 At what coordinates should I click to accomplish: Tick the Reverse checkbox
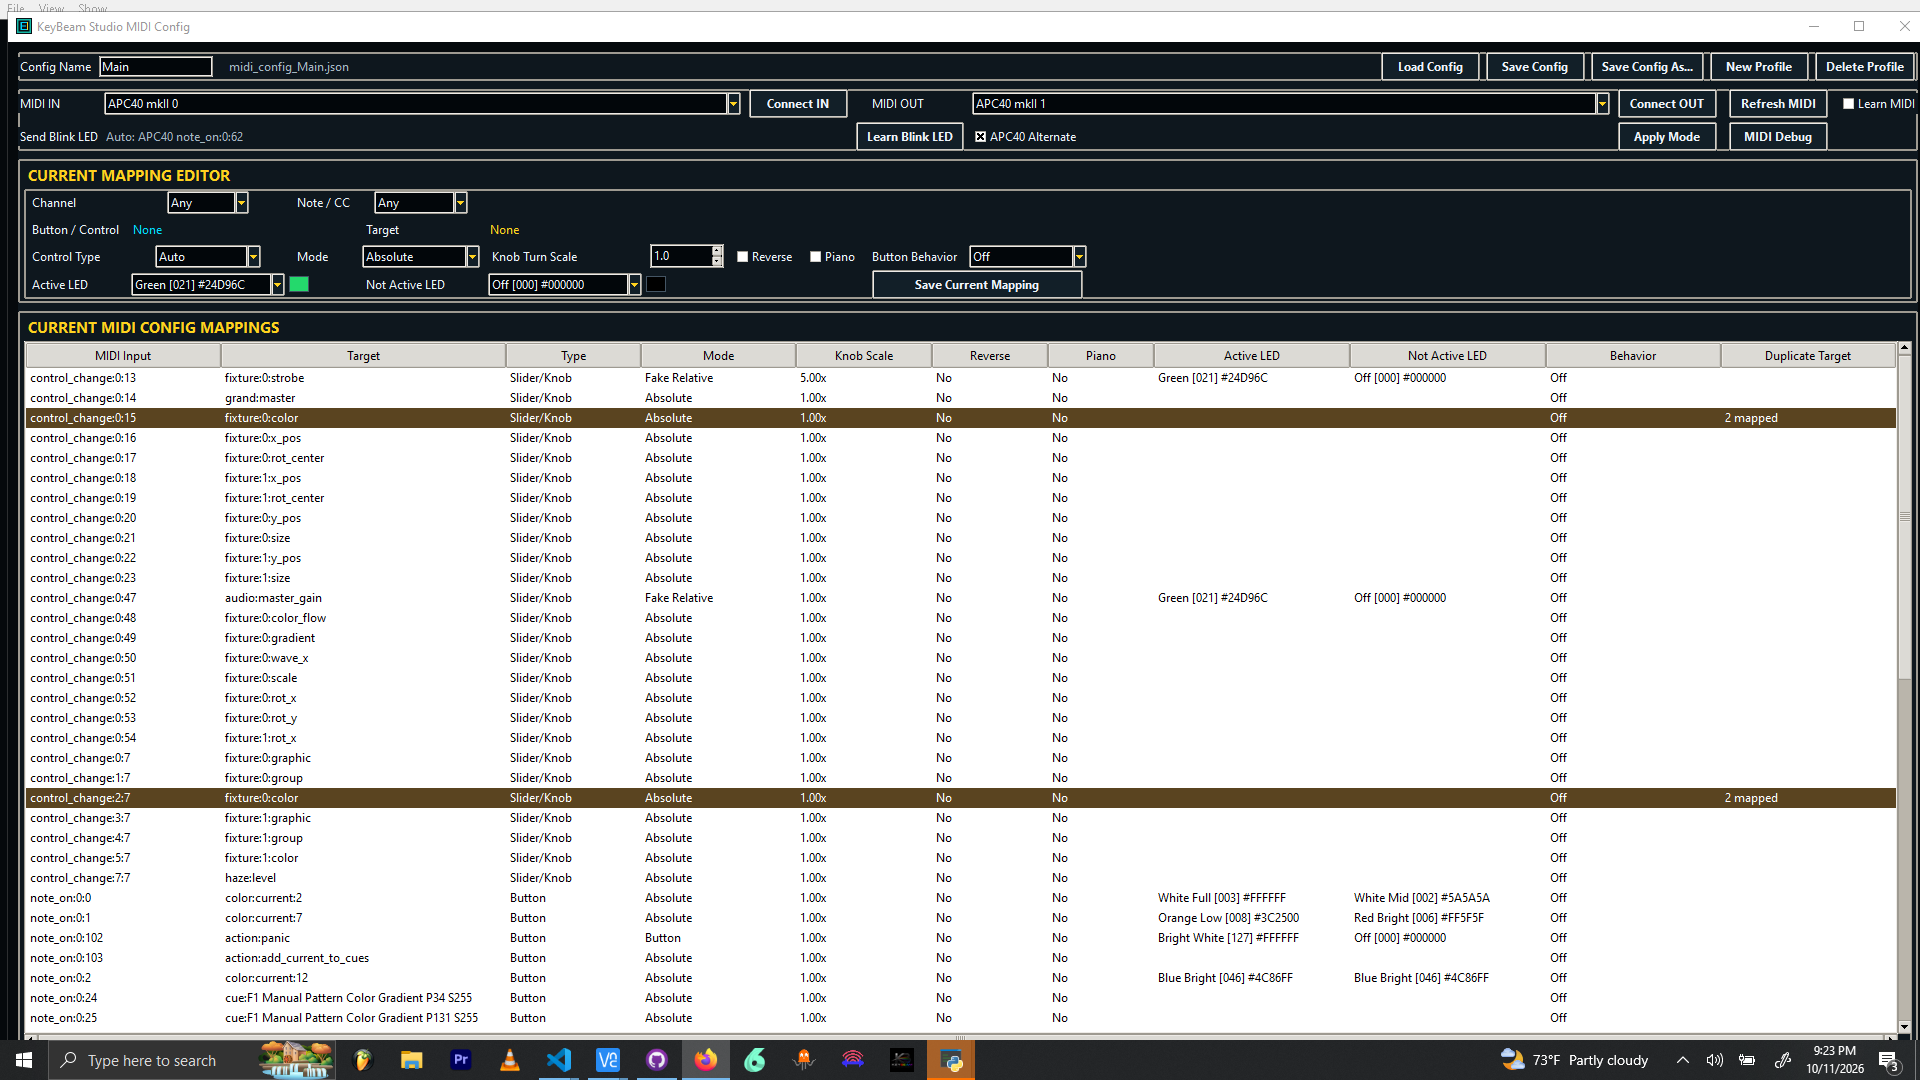tap(743, 257)
